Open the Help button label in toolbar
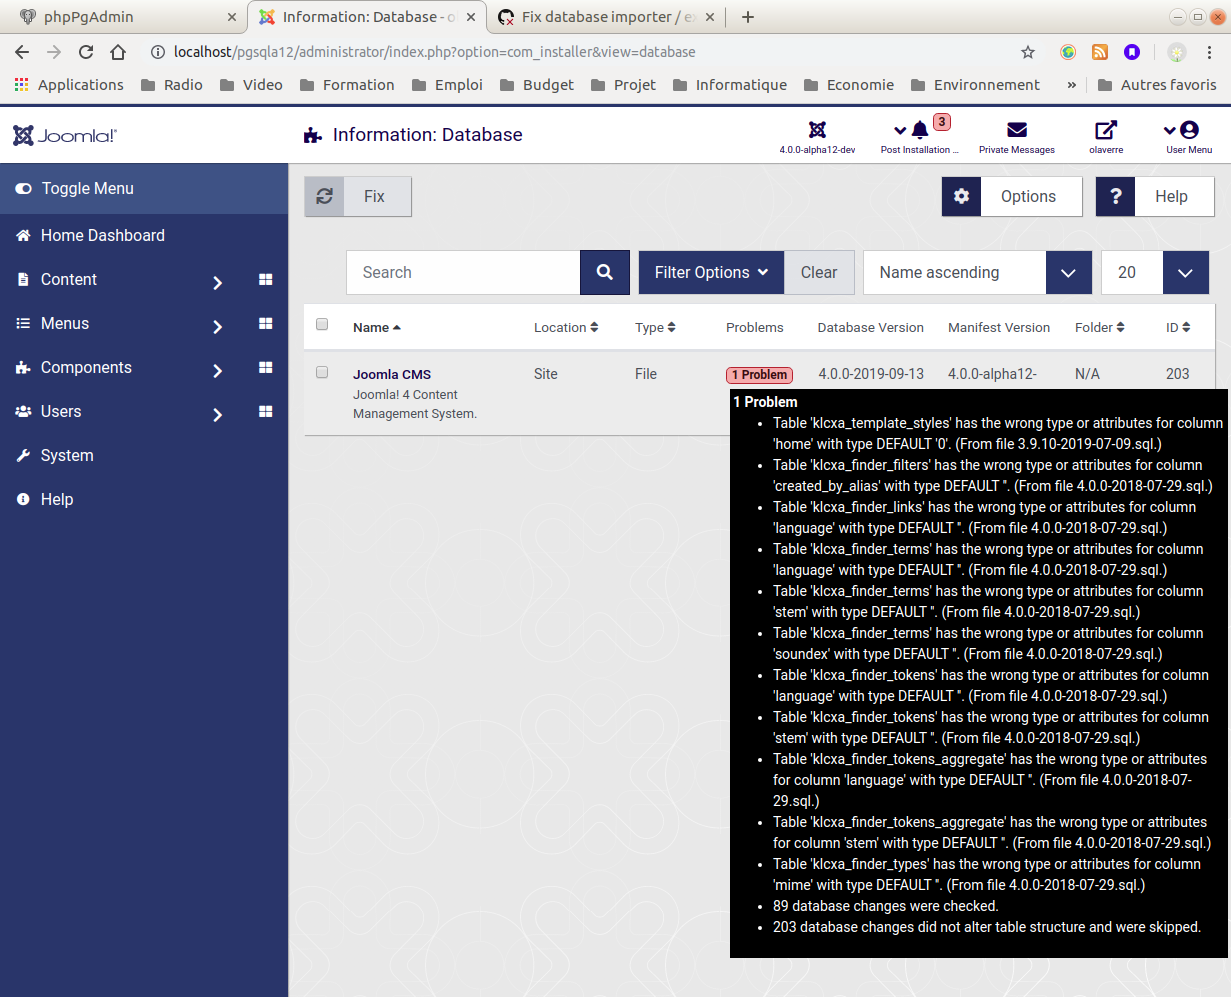 tap(1171, 197)
